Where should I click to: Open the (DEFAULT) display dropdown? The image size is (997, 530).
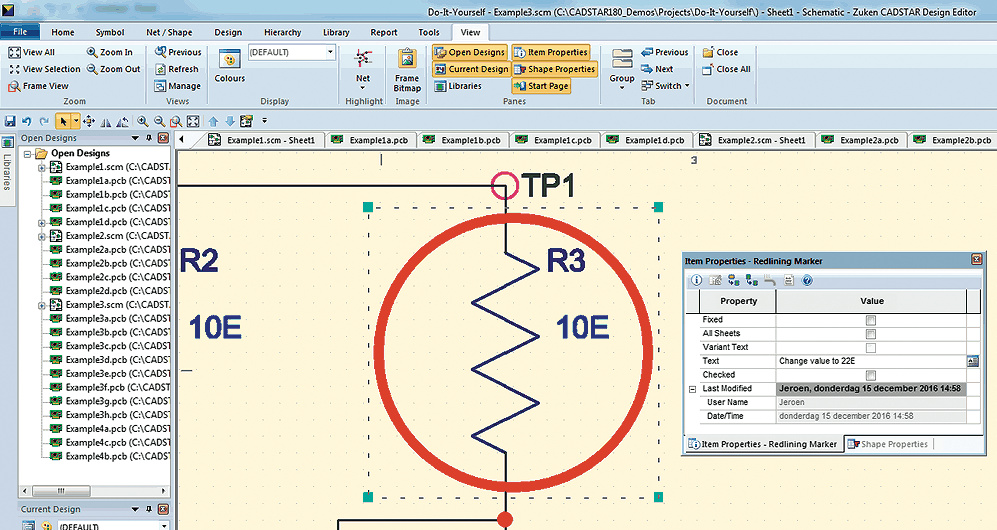tap(330, 52)
